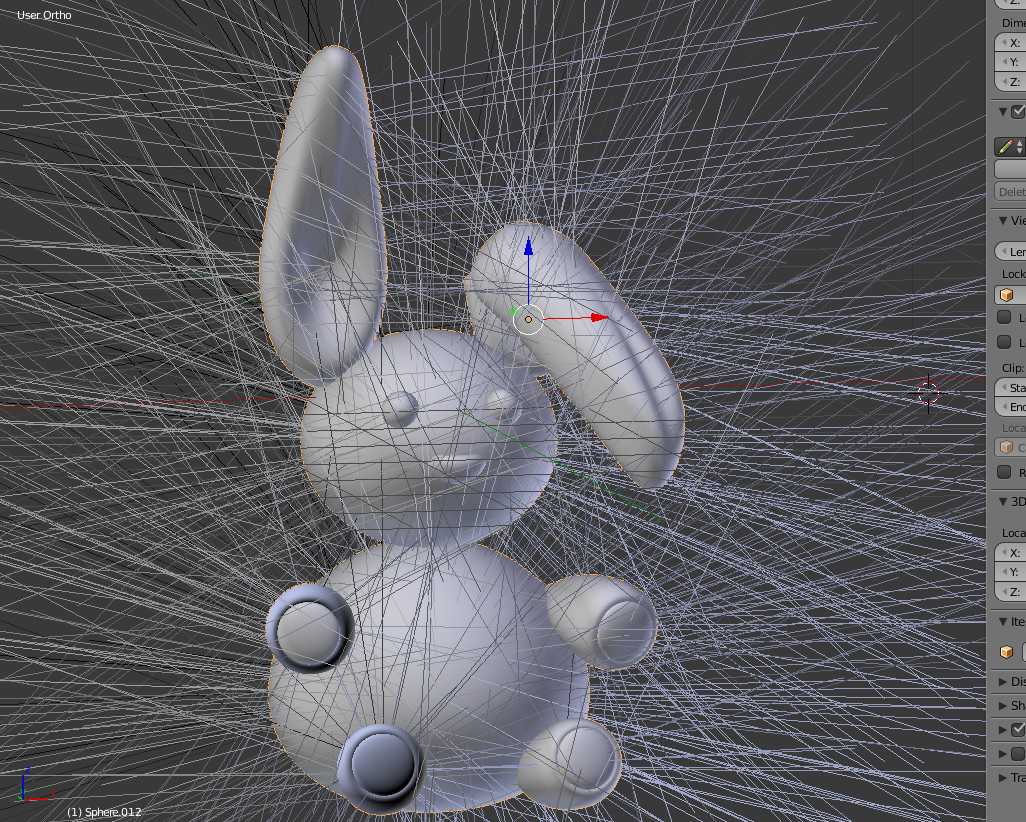
Task: Enable the Background Images panel checkbox
Action: [x=1018, y=753]
